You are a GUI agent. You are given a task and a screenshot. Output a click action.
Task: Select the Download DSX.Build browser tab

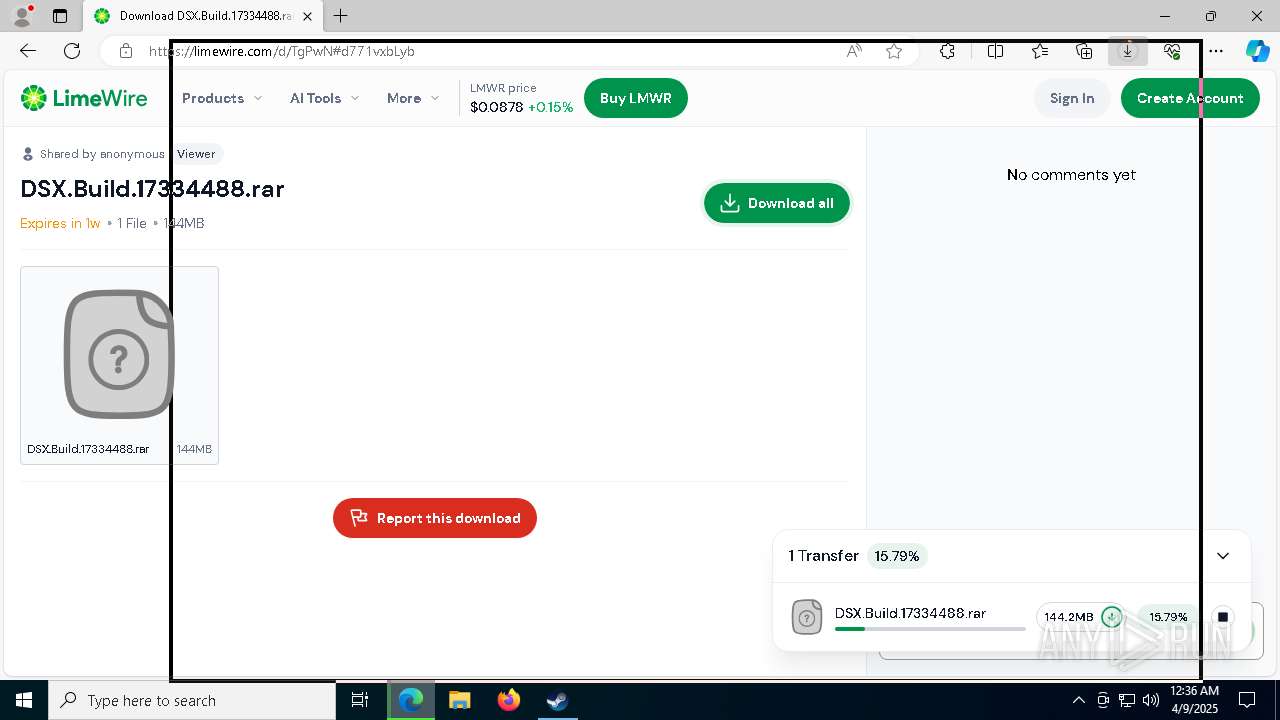click(x=203, y=16)
